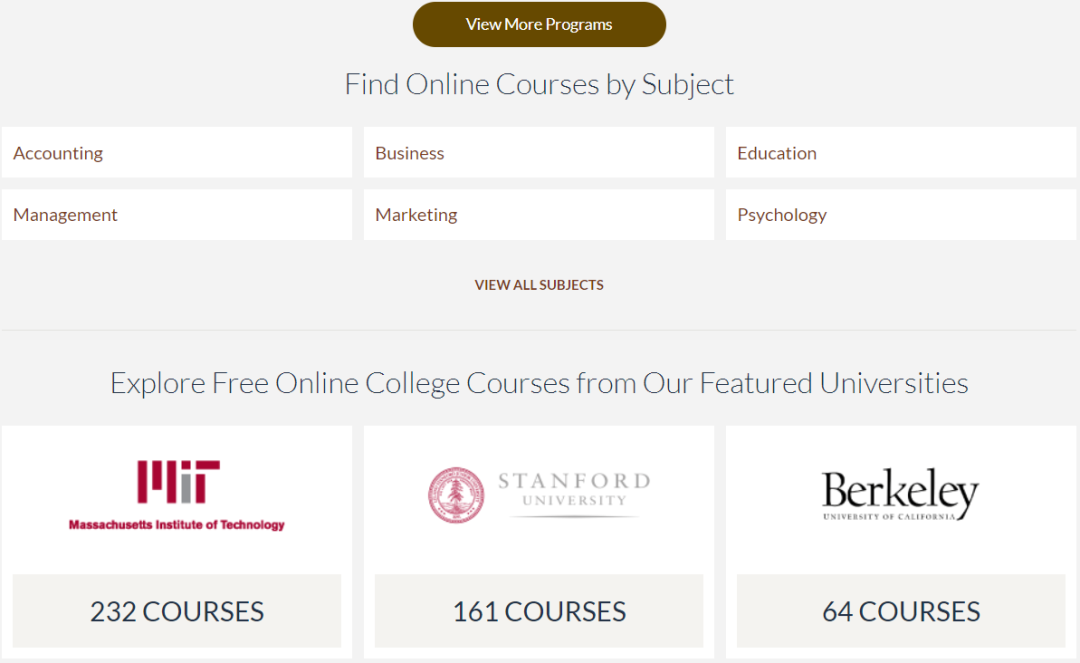Open MIT's 232 COURSES button

pos(177,611)
